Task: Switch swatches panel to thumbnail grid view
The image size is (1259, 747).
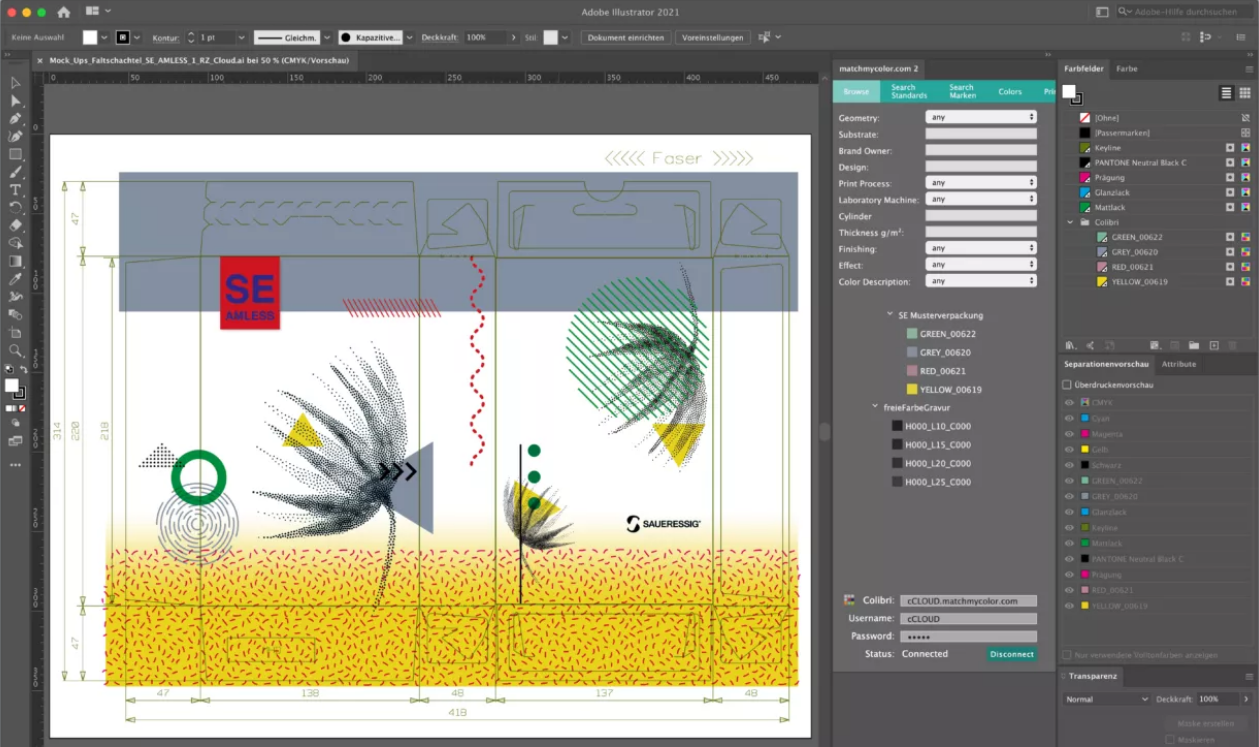Action: tap(1245, 93)
